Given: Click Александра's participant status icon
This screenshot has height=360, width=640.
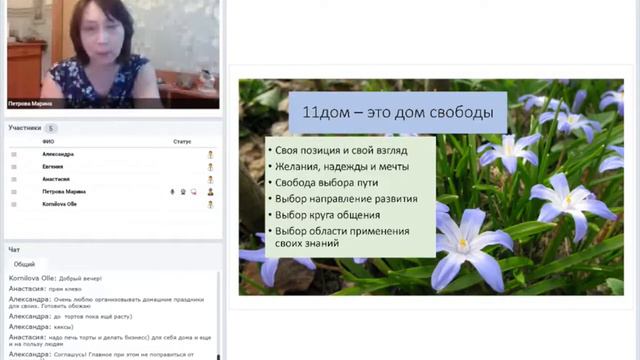Looking at the screenshot, I should (211, 154).
